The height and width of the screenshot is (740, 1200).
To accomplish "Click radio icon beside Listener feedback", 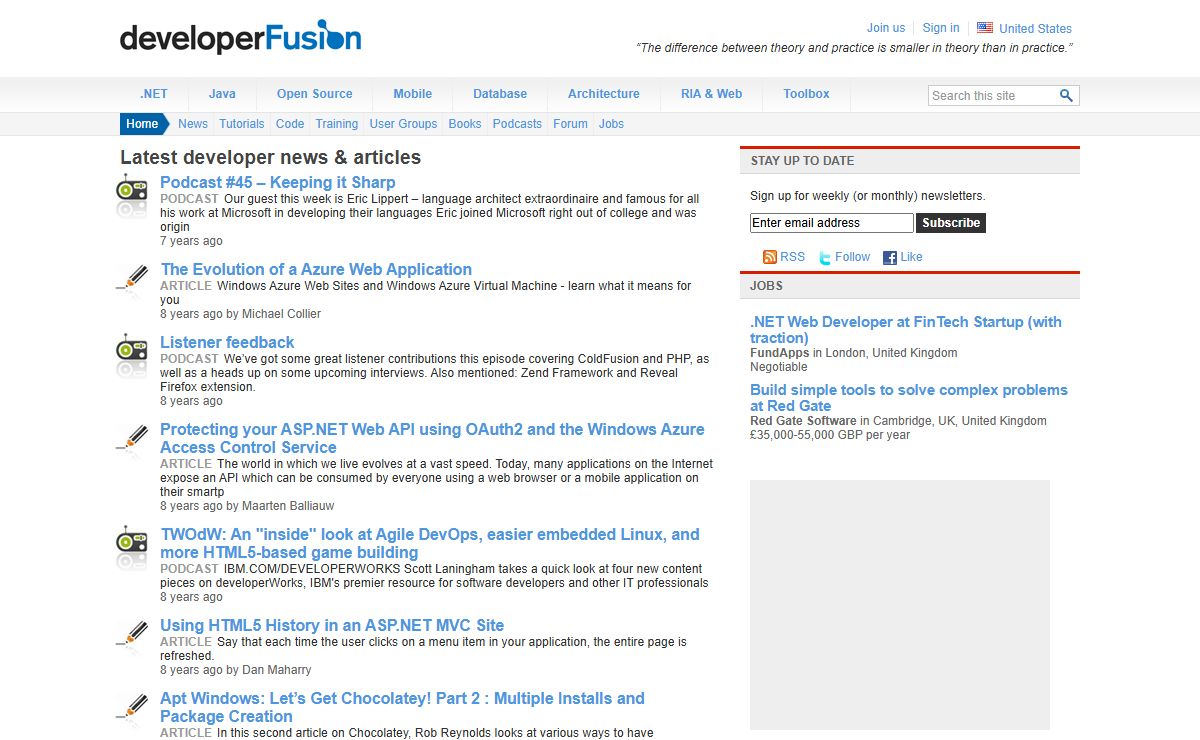I will click(x=131, y=354).
